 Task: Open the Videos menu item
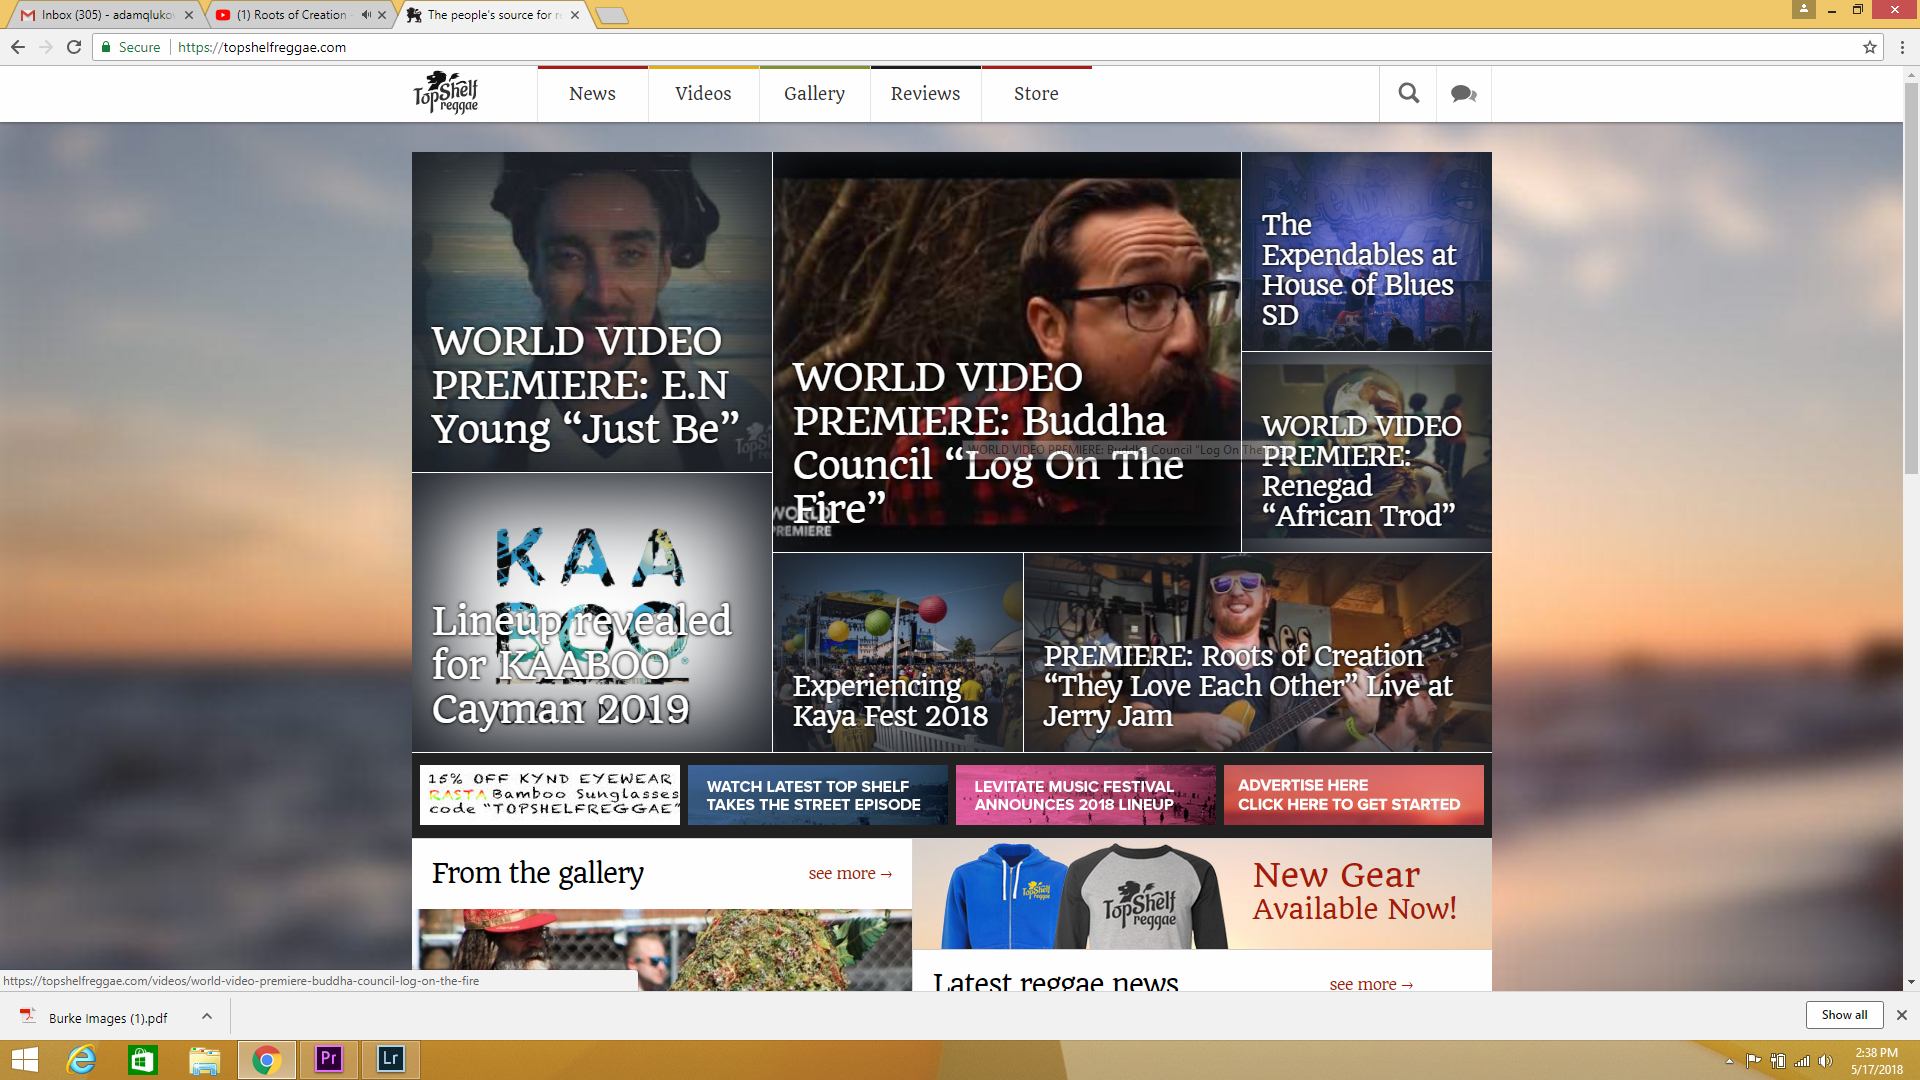tap(703, 94)
